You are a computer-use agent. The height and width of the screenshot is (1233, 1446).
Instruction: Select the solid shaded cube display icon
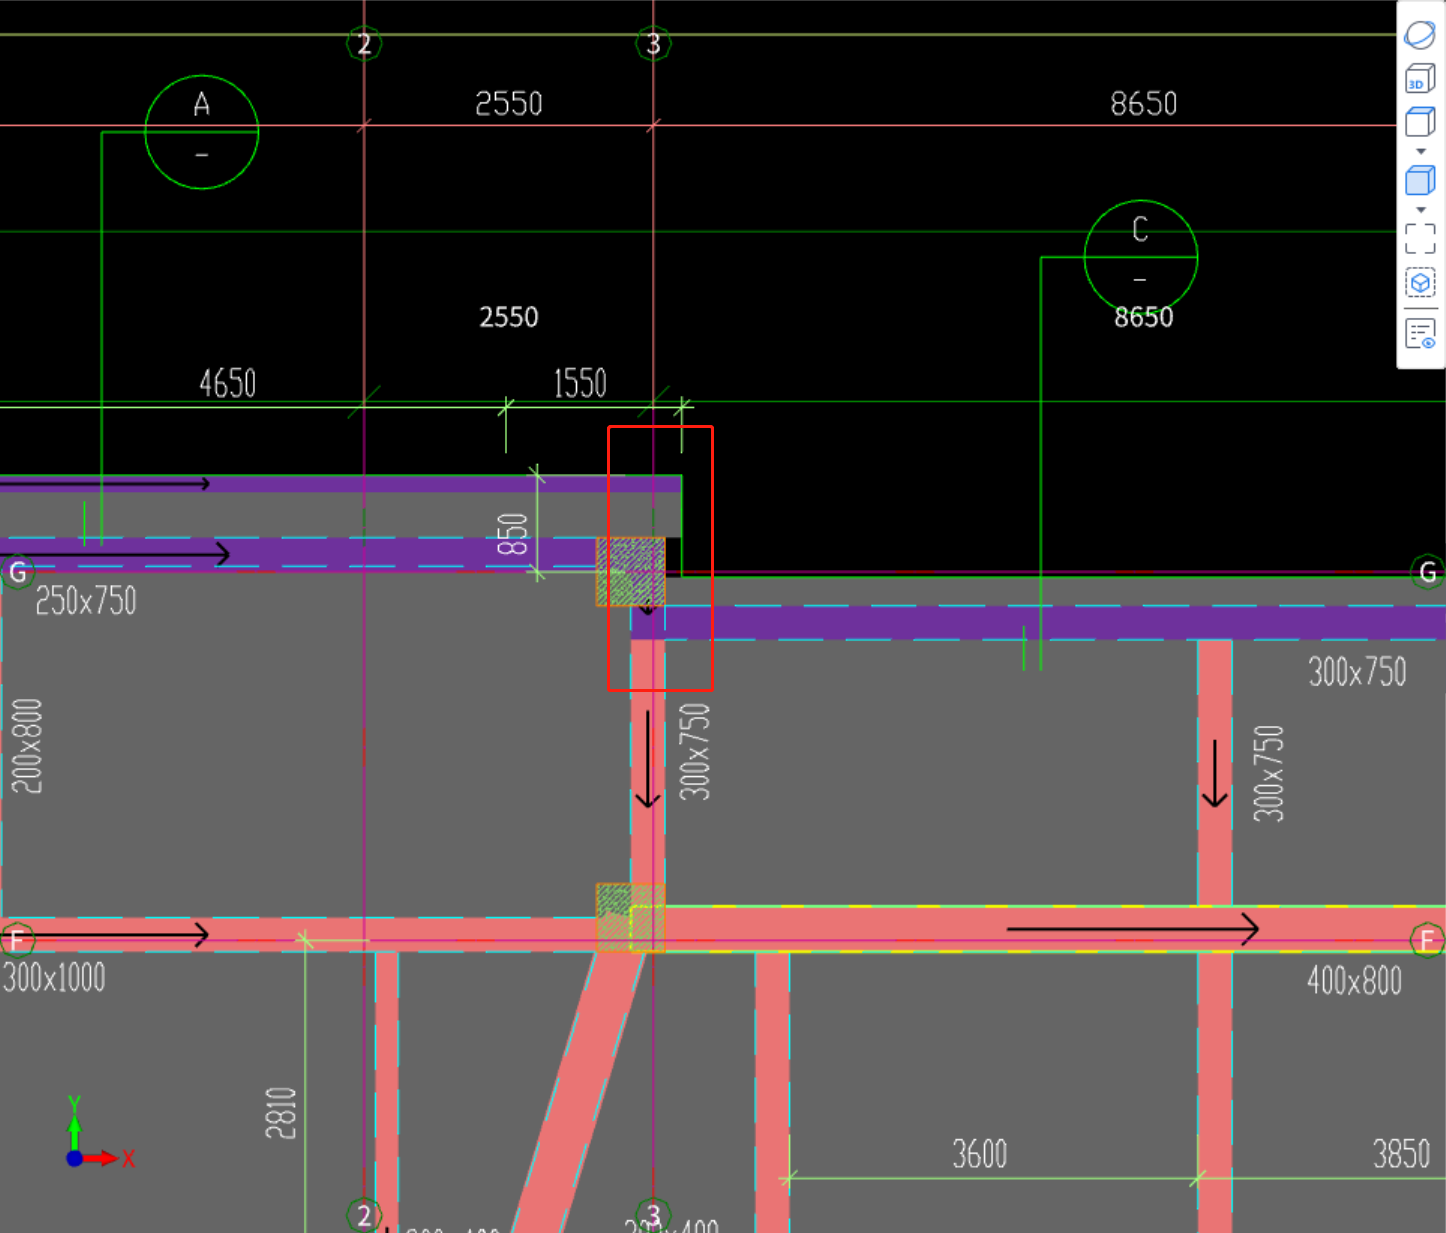pos(1420,181)
